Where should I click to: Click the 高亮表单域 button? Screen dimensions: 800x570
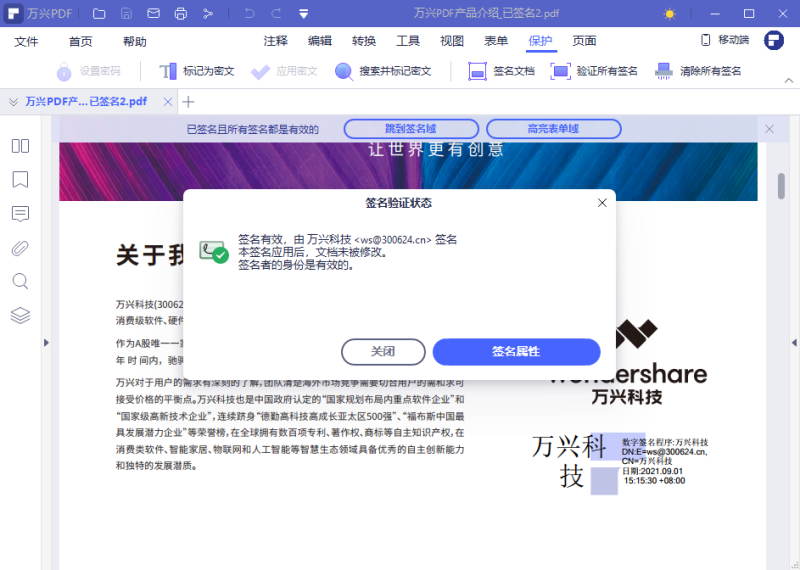click(x=554, y=129)
